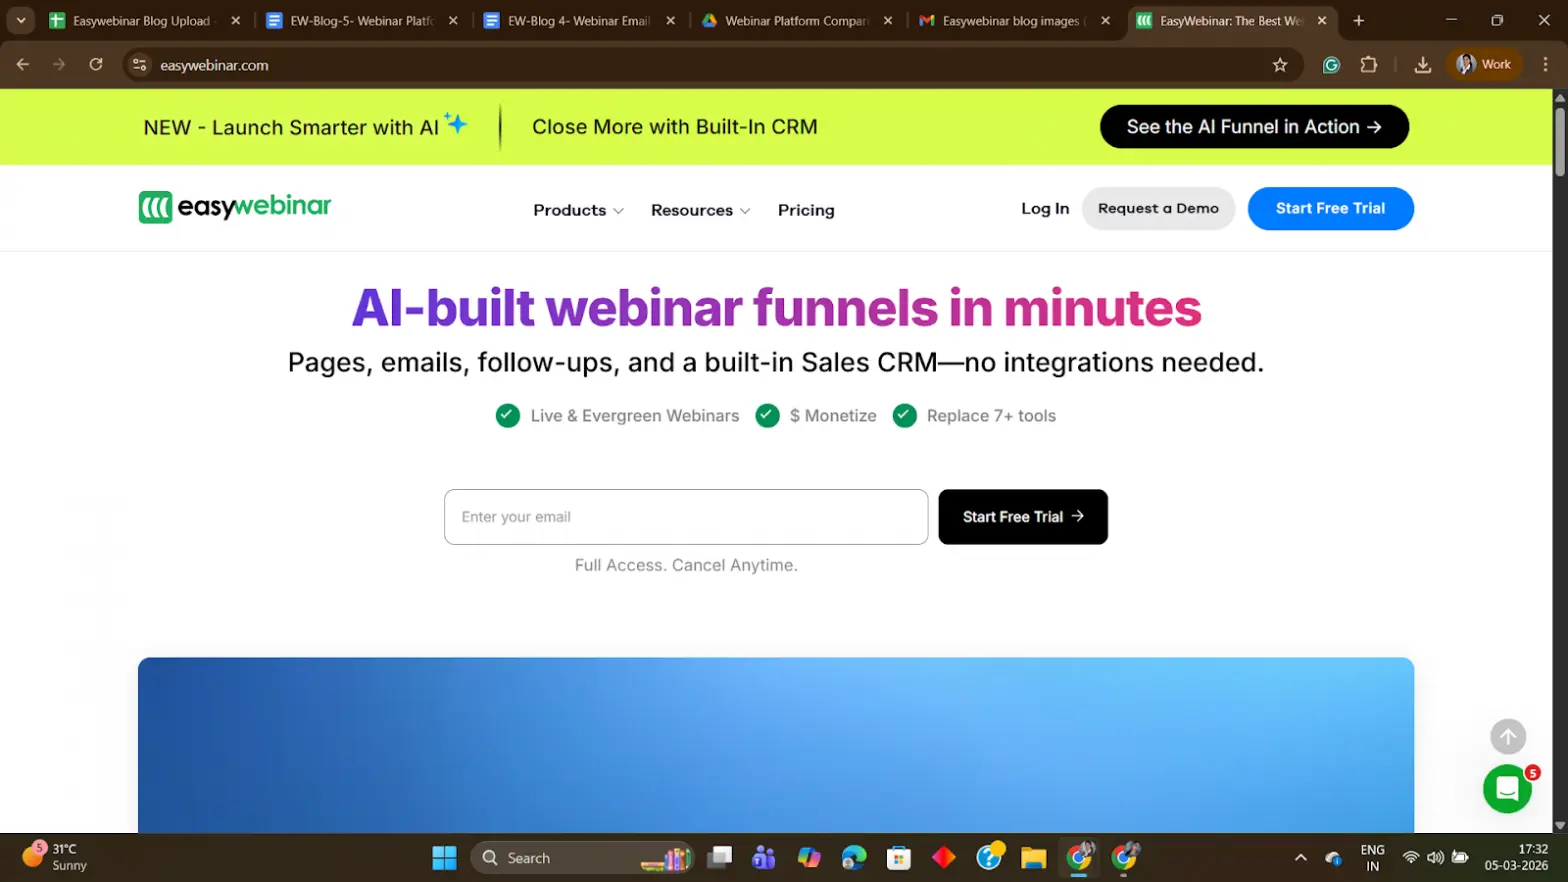Click the Enter your email field
The width and height of the screenshot is (1568, 882).
click(686, 517)
